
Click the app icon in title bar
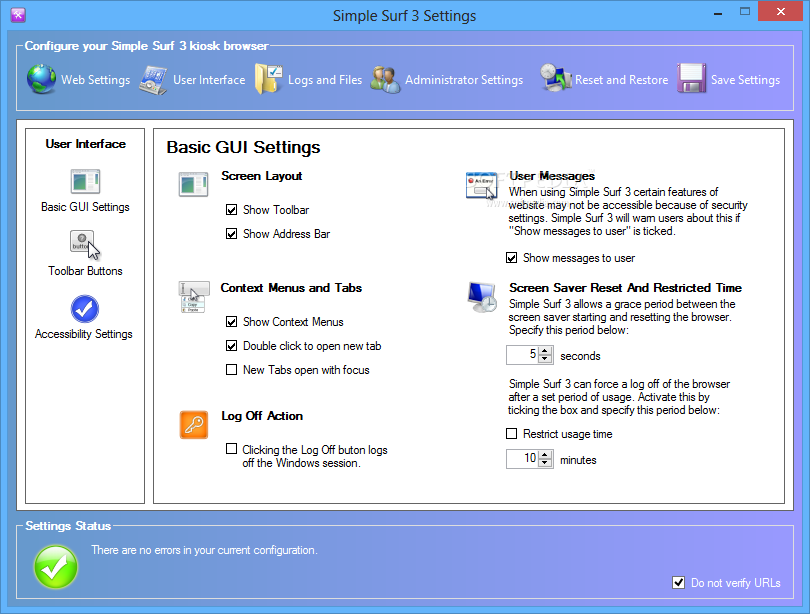[18, 15]
